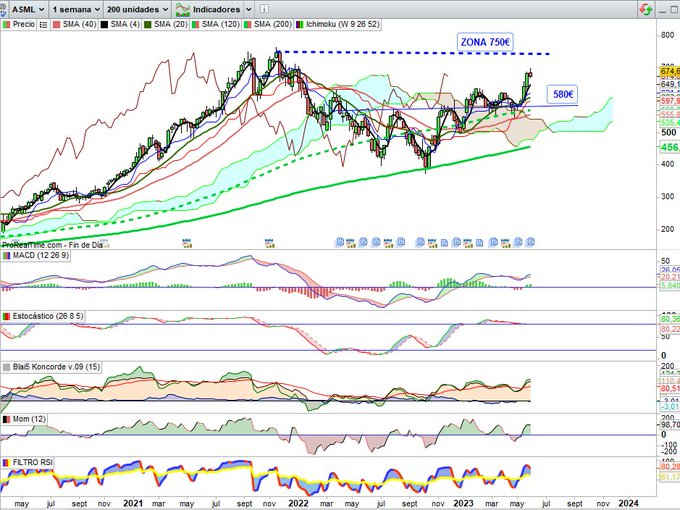Click the 61,17 FILTRO RSI value label
680x510 pixels.
click(x=670, y=477)
